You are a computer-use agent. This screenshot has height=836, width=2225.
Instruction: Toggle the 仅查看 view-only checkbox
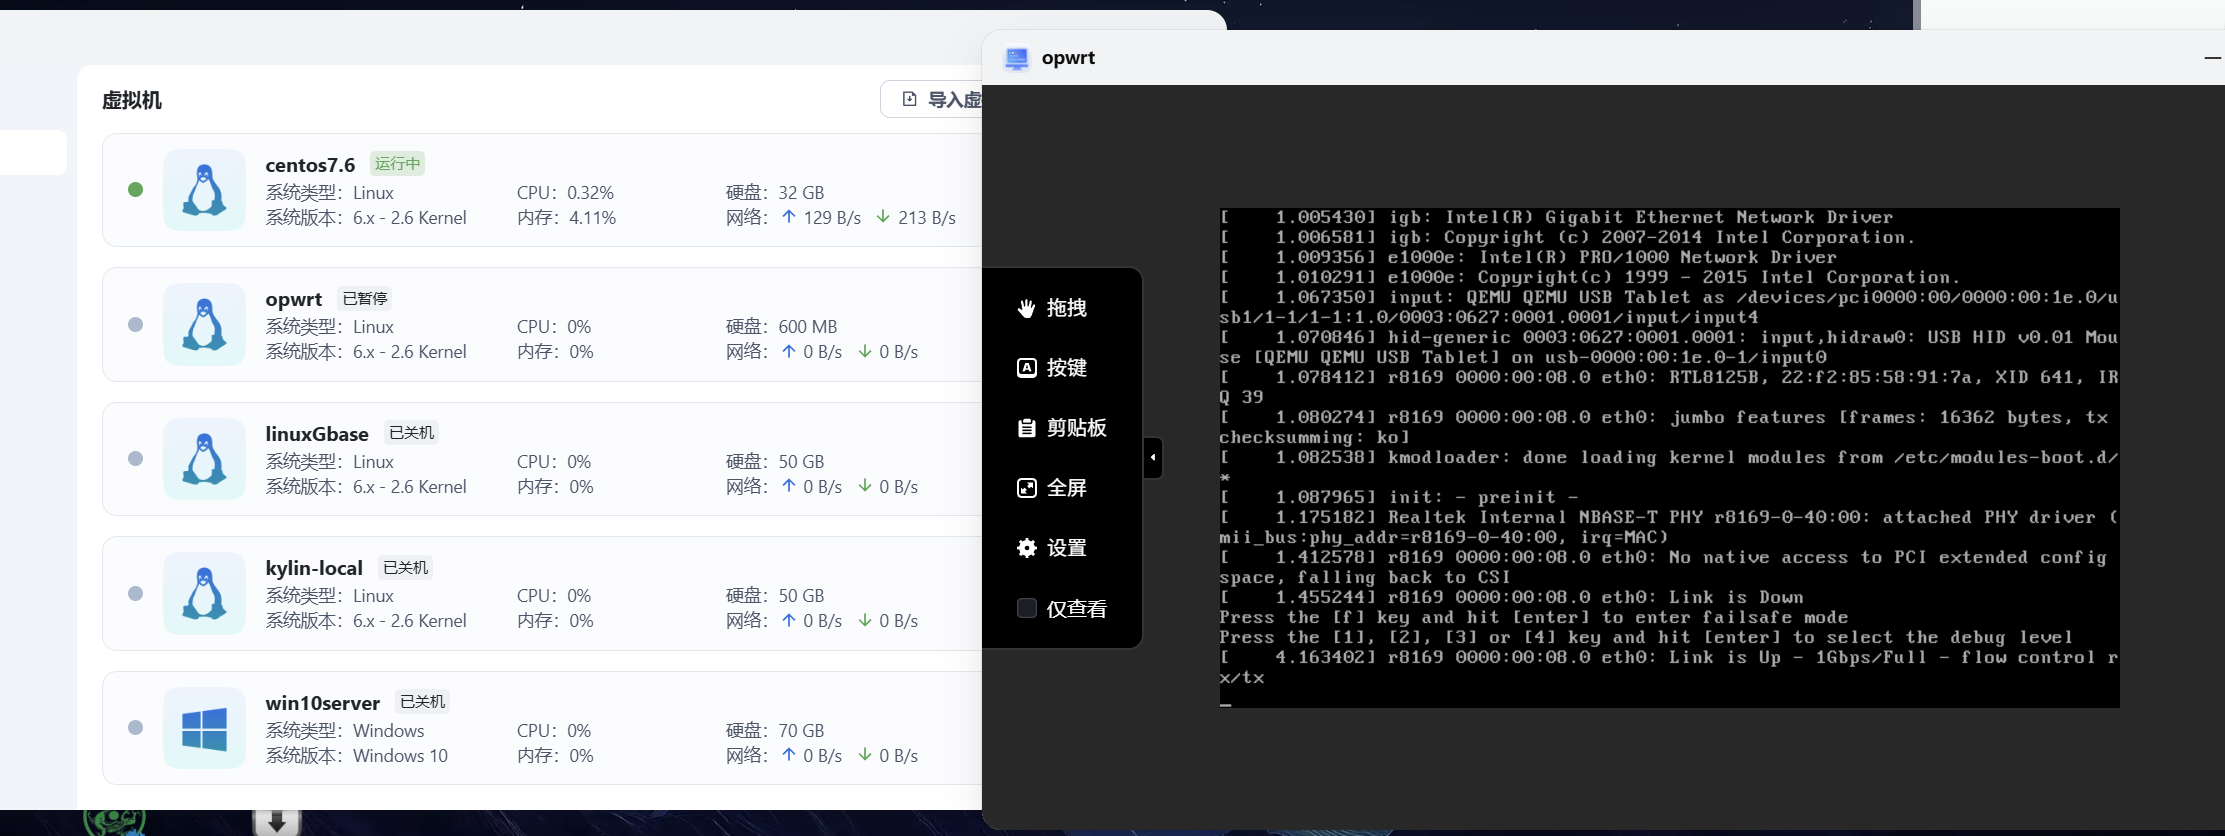tap(1026, 608)
